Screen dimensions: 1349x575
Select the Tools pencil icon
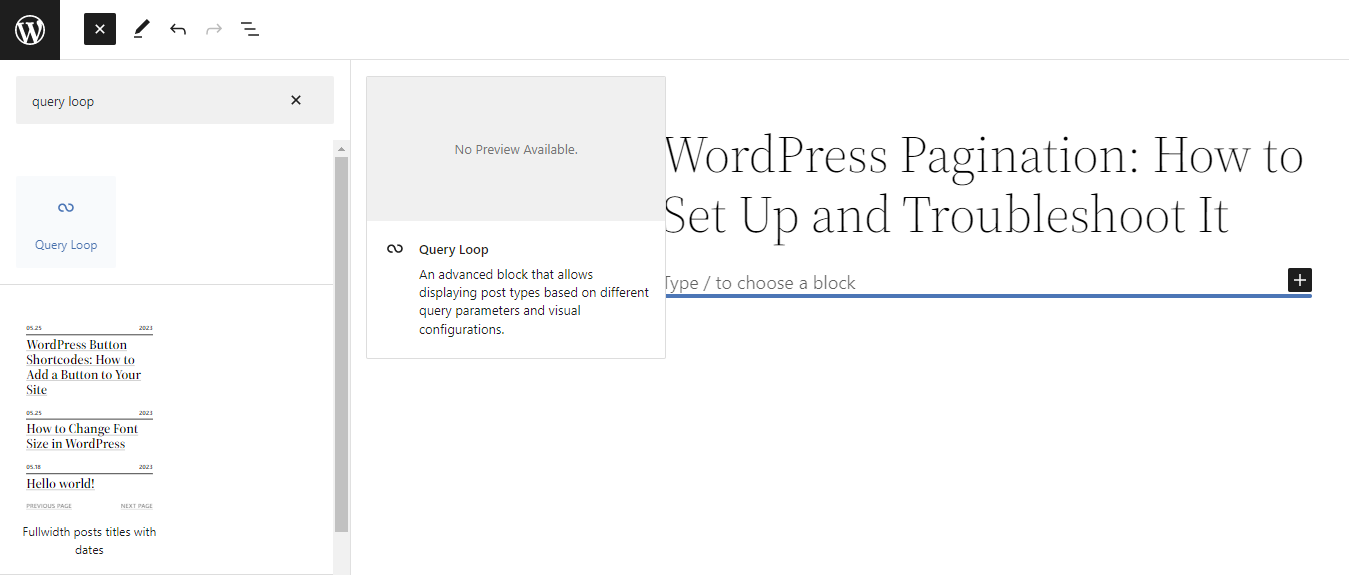click(140, 29)
